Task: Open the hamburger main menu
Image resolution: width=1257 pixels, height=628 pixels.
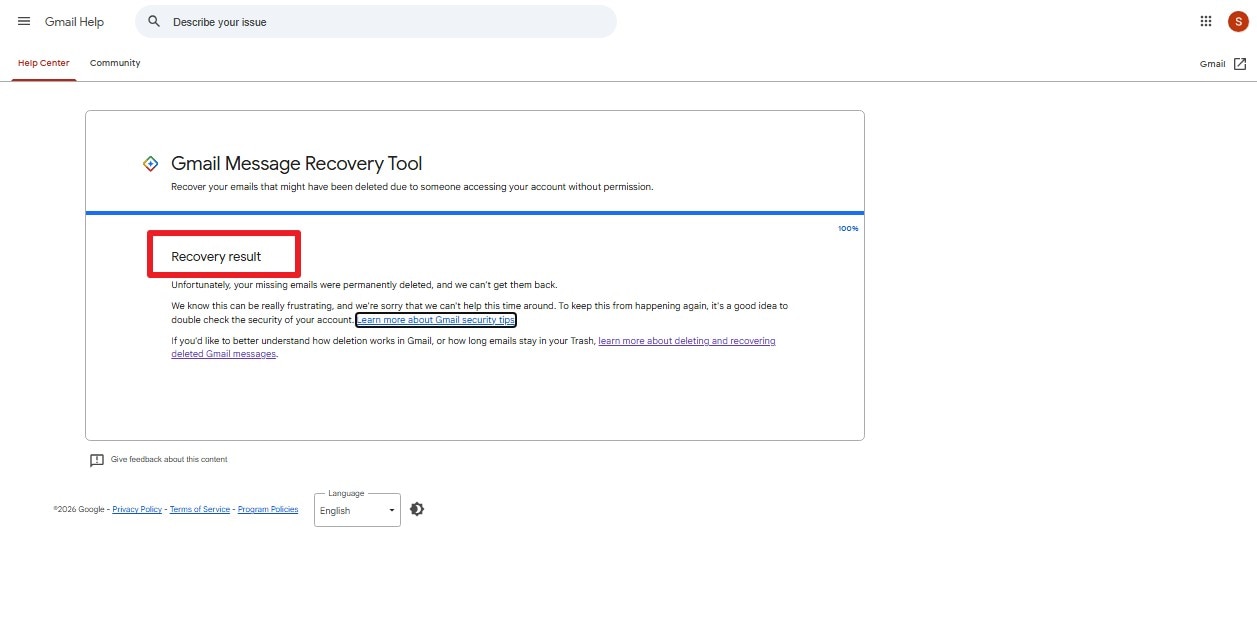Action: [24, 21]
